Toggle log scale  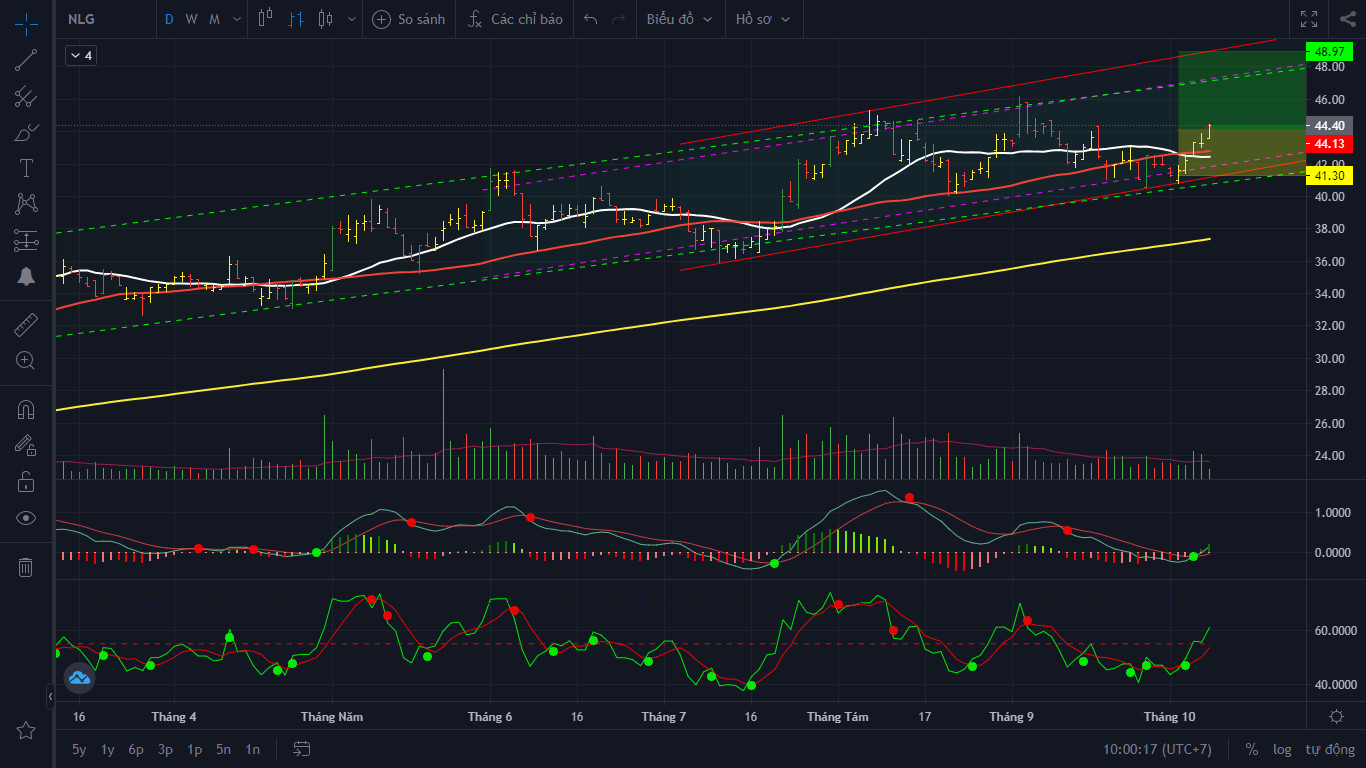[x=1282, y=749]
